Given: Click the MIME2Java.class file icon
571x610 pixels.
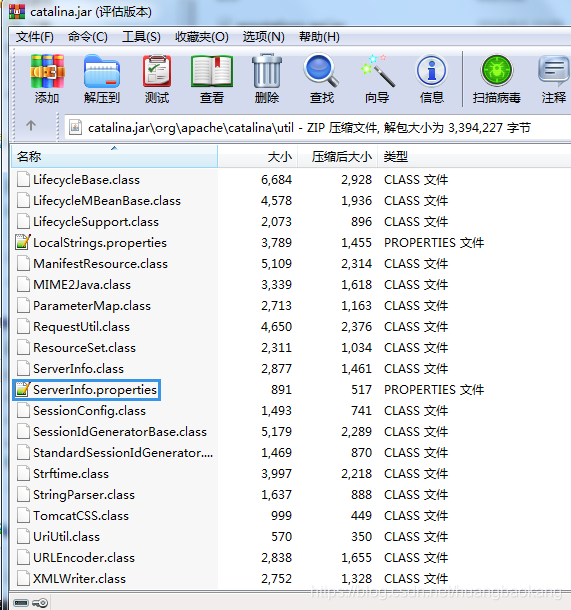Looking at the screenshot, I should [23, 284].
